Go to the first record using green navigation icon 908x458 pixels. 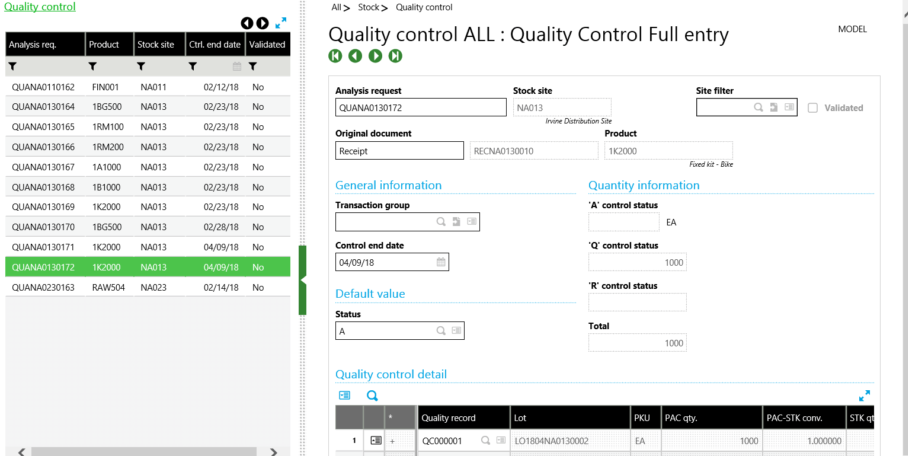point(335,56)
